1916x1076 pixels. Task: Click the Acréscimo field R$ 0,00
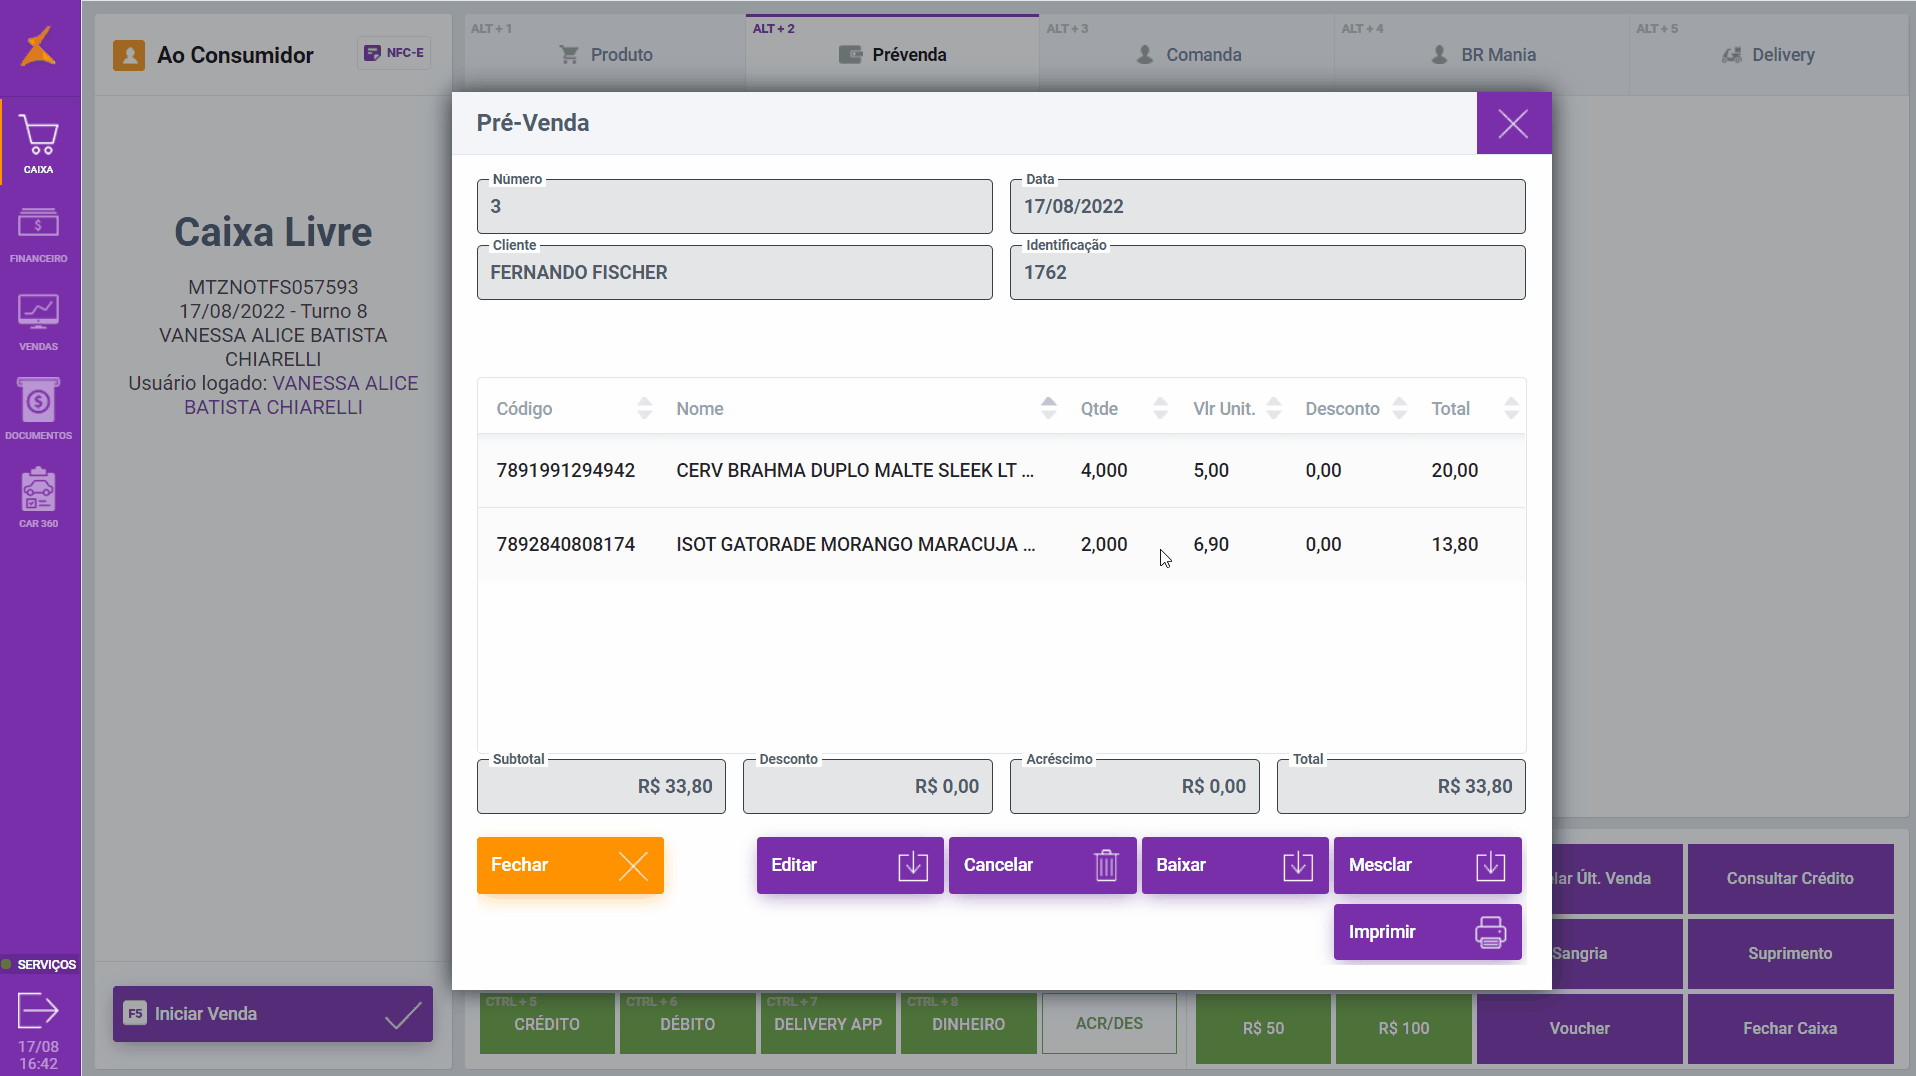point(1135,787)
